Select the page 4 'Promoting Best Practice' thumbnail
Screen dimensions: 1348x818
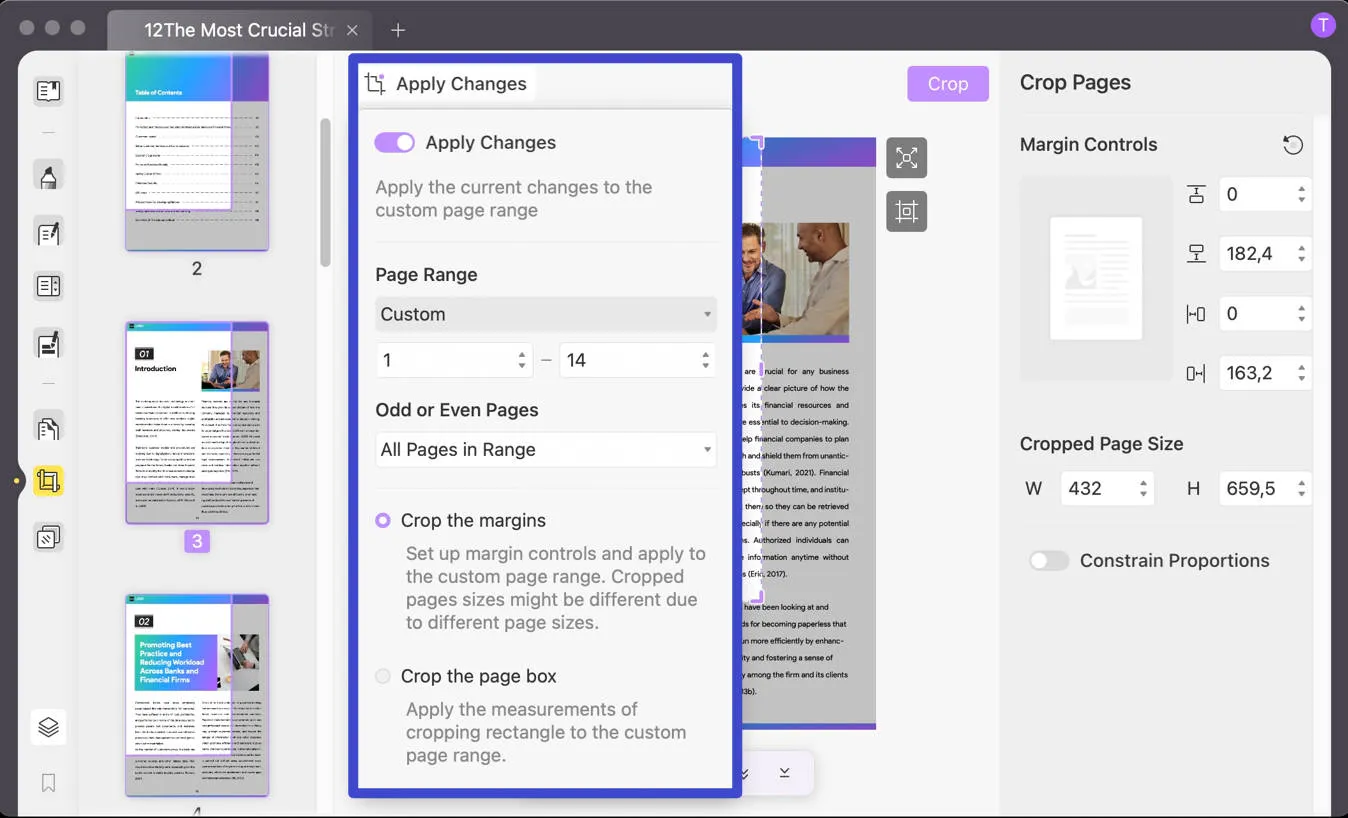coord(197,695)
